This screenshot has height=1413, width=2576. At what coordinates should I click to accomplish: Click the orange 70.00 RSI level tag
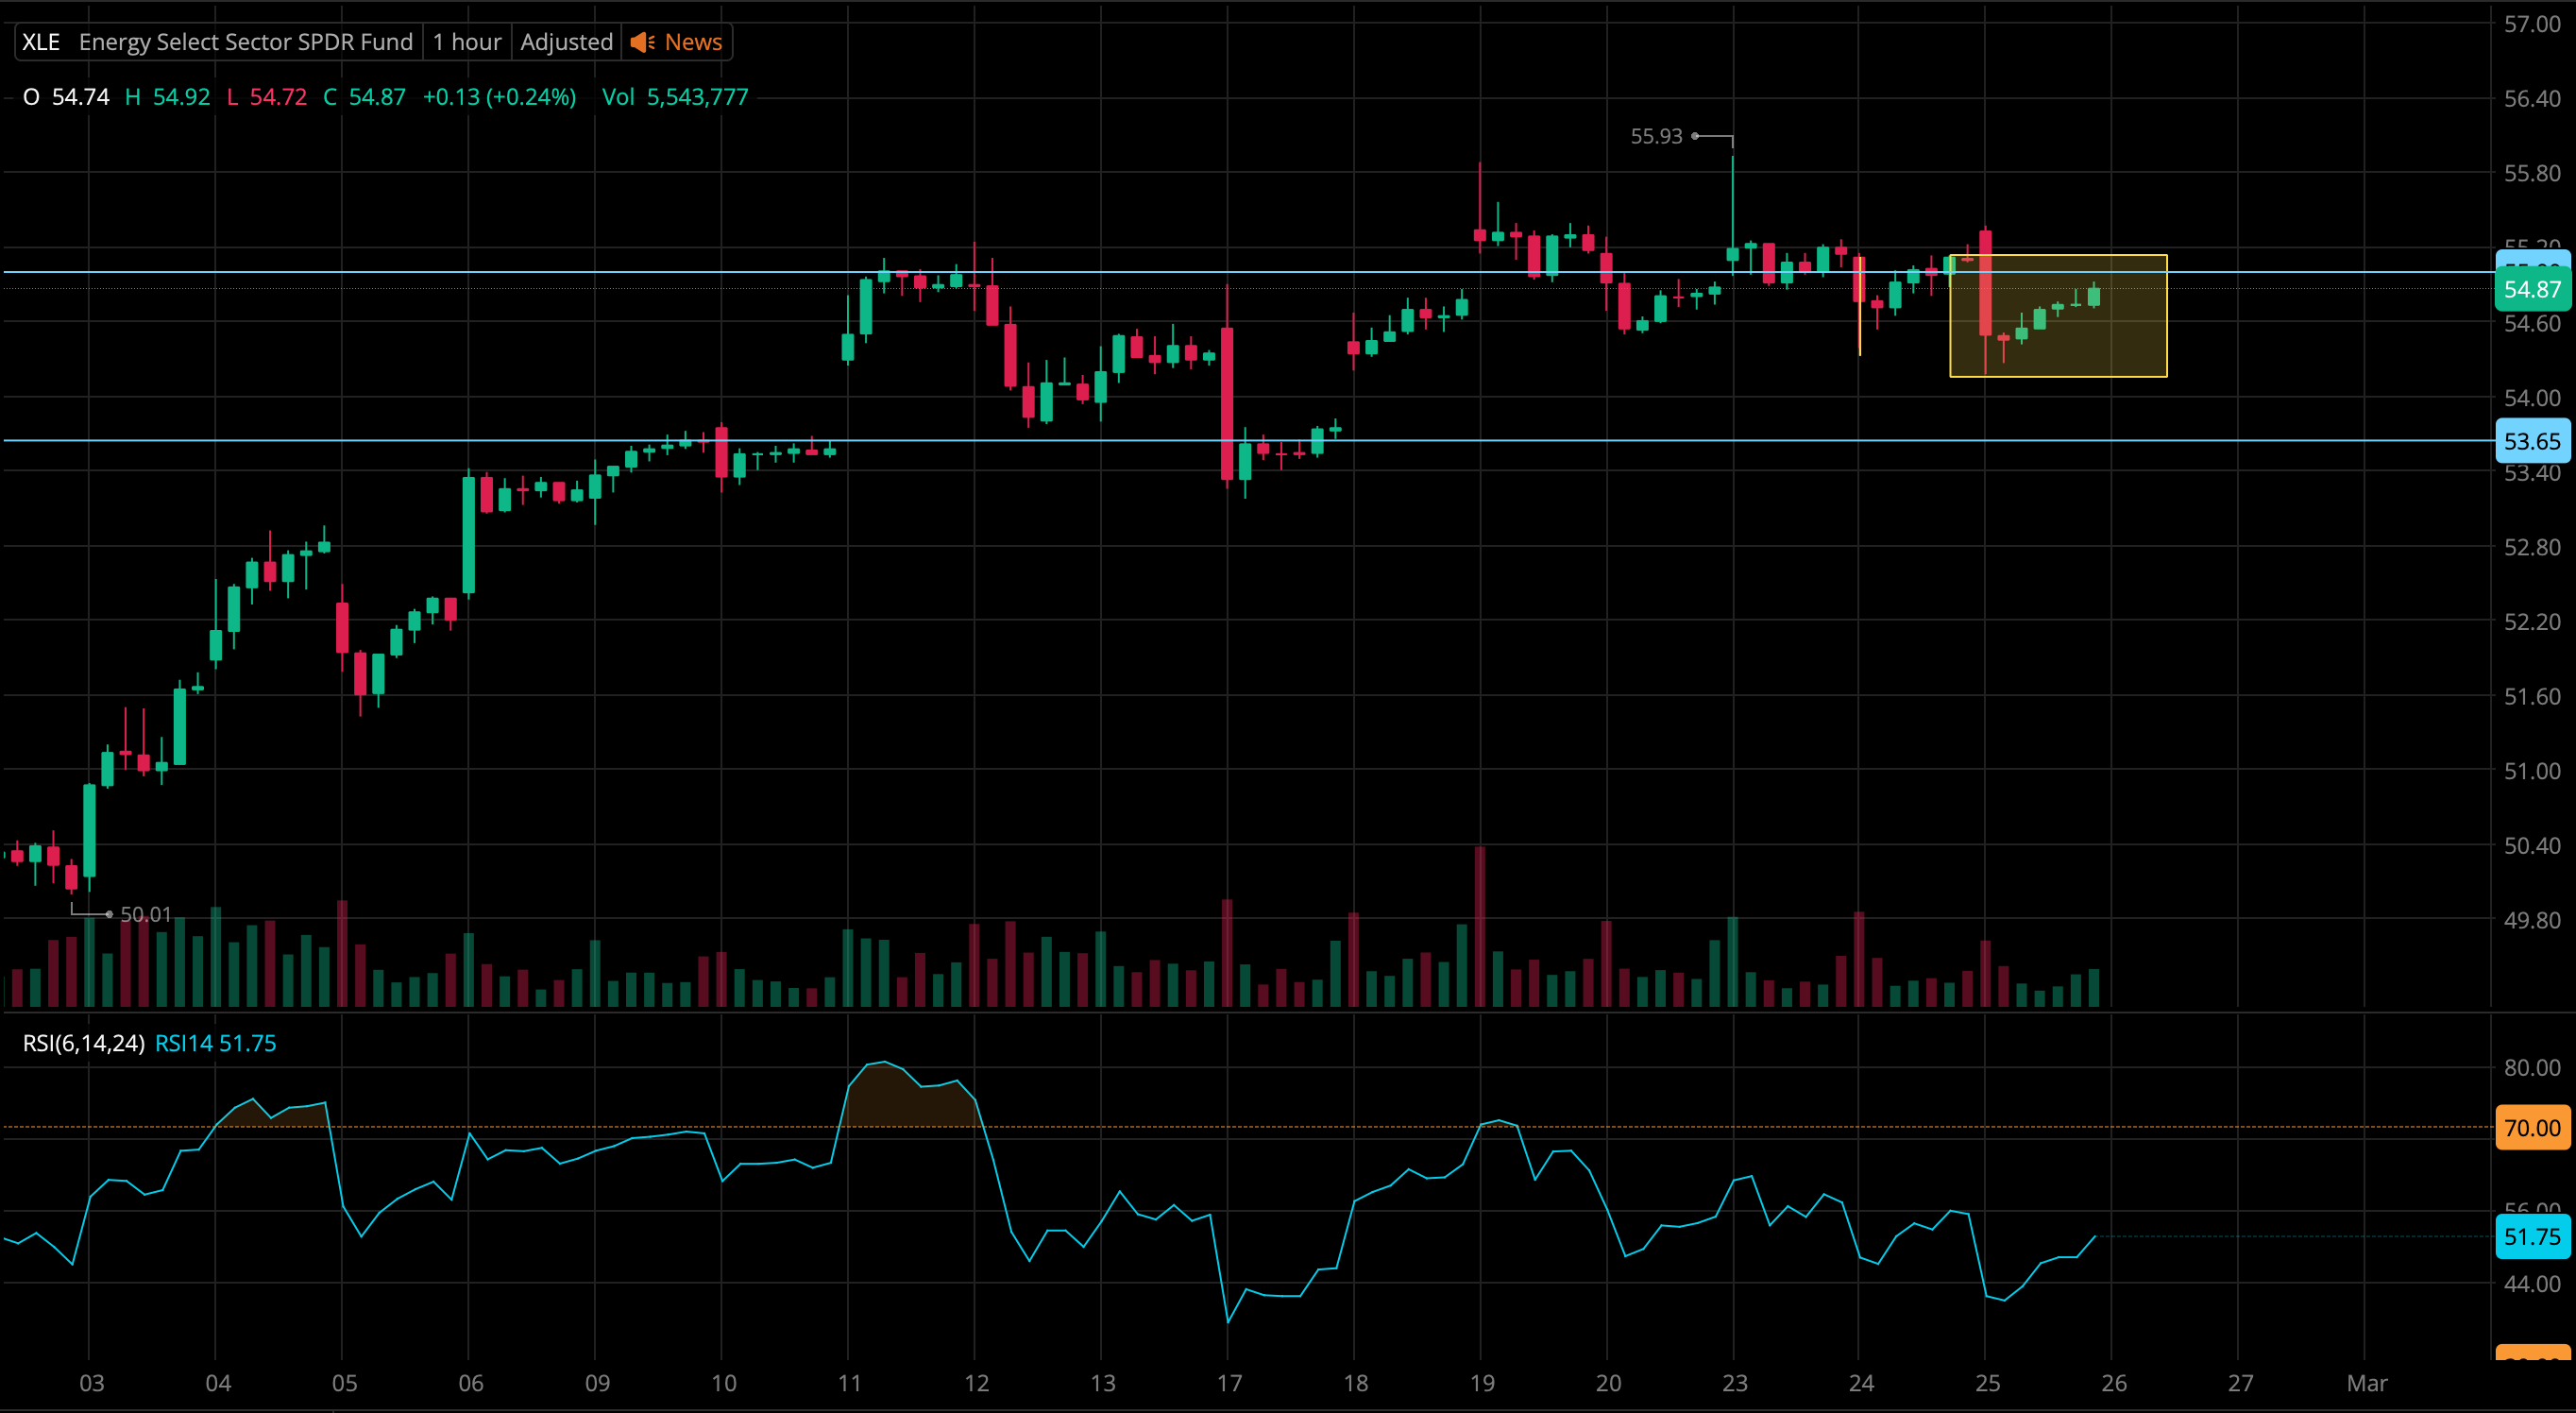pyautogui.click(x=2531, y=1128)
